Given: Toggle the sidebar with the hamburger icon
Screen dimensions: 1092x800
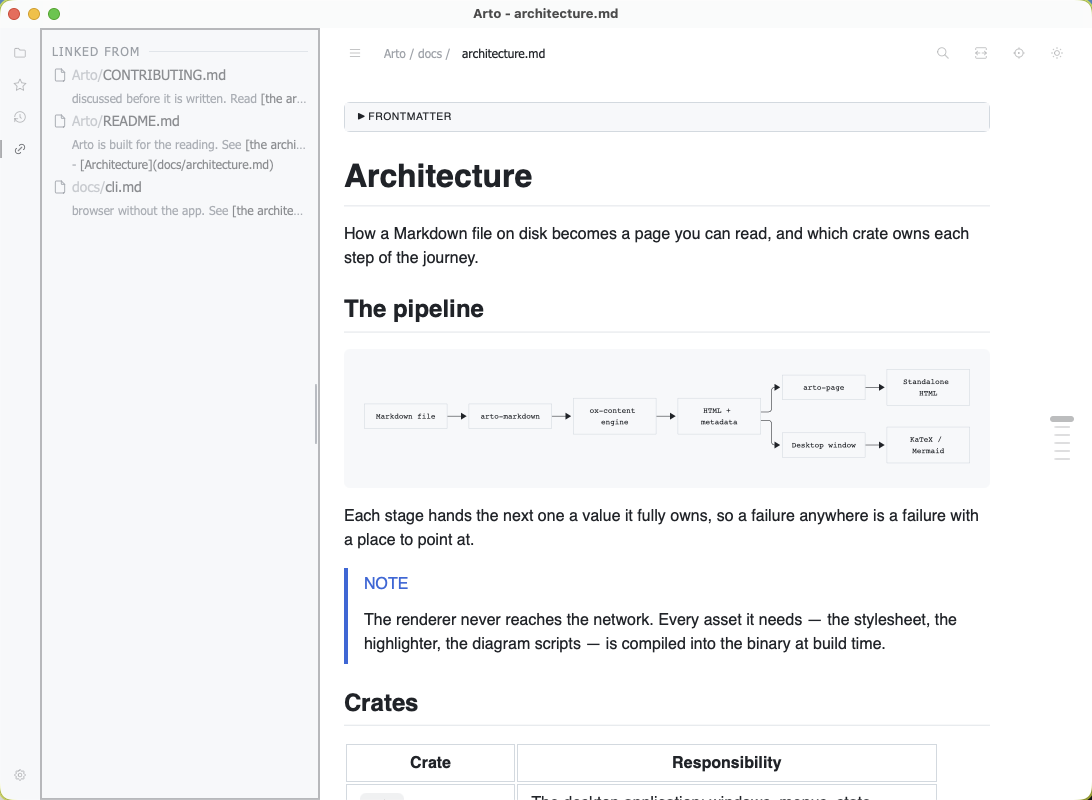Looking at the screenshot, I should click(355, 54).
